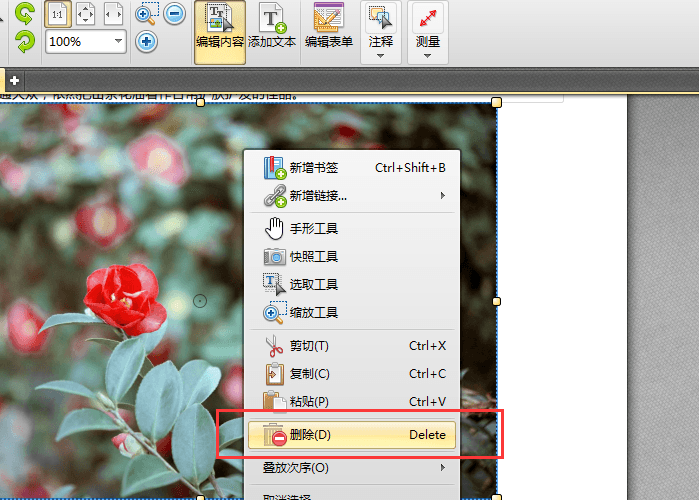Open 编辑表单 edit form tool
The image size is (699, 500).
click(329, 27)
